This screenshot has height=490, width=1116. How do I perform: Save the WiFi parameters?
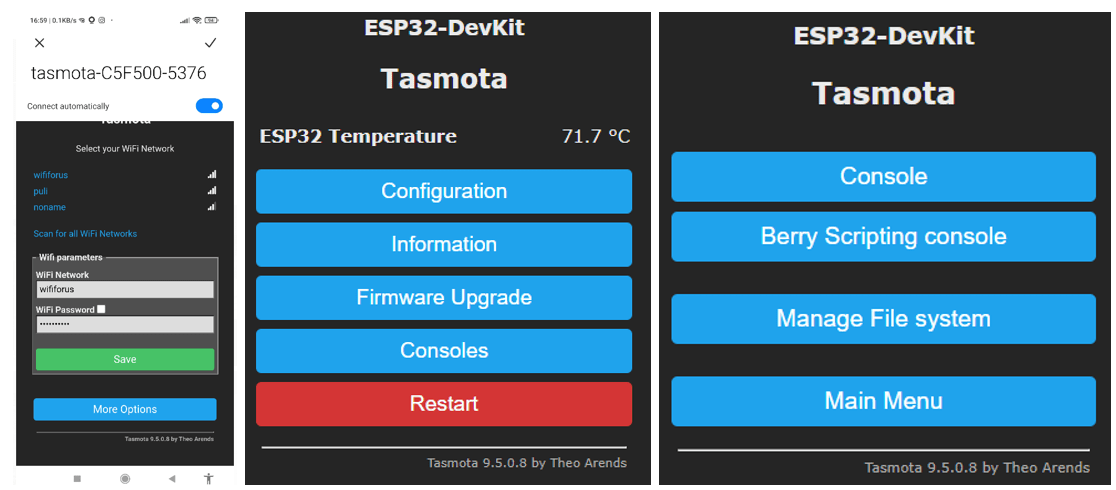(125, 359)
